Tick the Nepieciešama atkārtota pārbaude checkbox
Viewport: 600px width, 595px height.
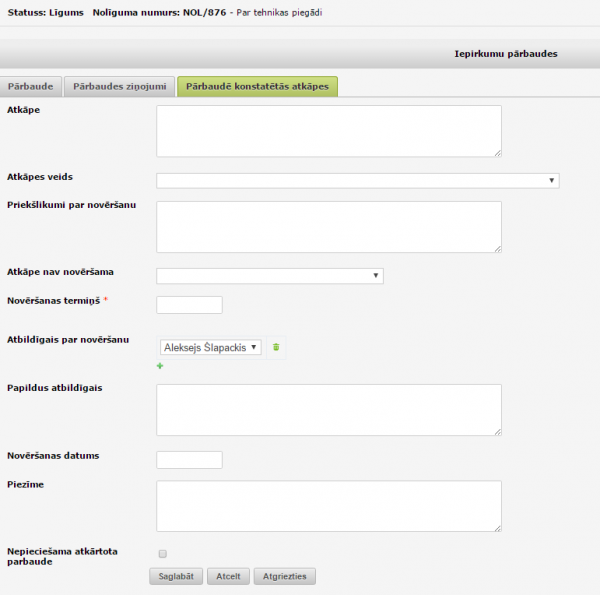162,553
